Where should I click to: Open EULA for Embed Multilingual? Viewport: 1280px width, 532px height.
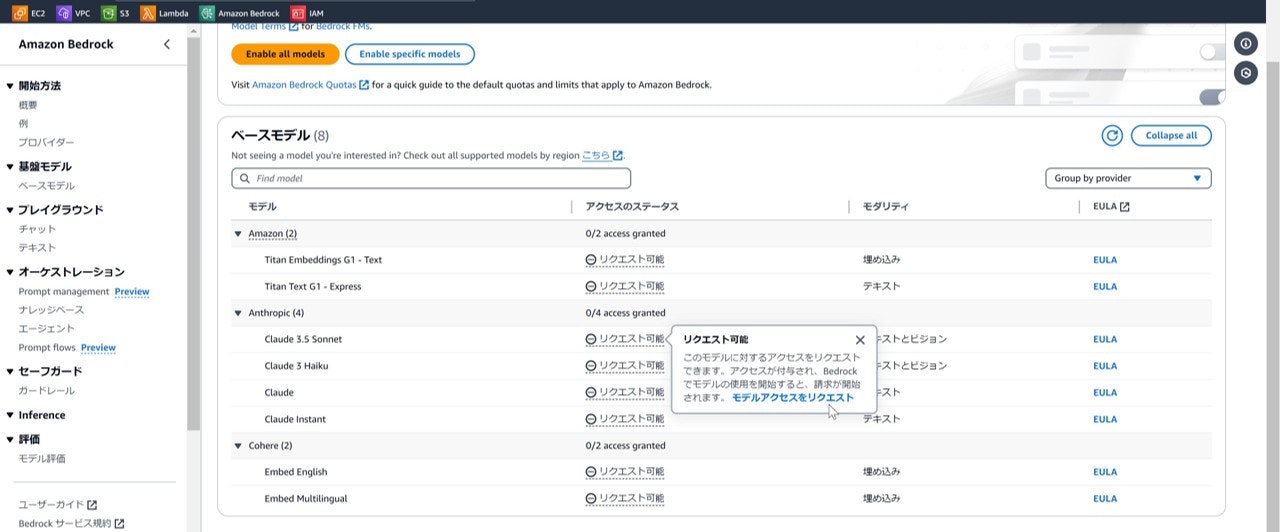(1105, 499)
